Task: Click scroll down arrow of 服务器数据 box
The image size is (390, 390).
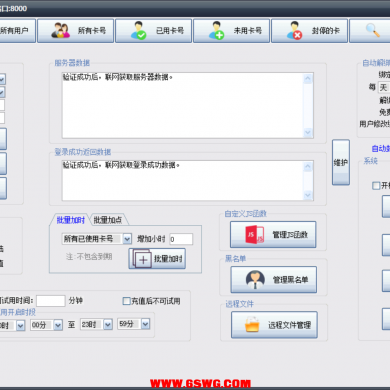Action: point(308,132)
